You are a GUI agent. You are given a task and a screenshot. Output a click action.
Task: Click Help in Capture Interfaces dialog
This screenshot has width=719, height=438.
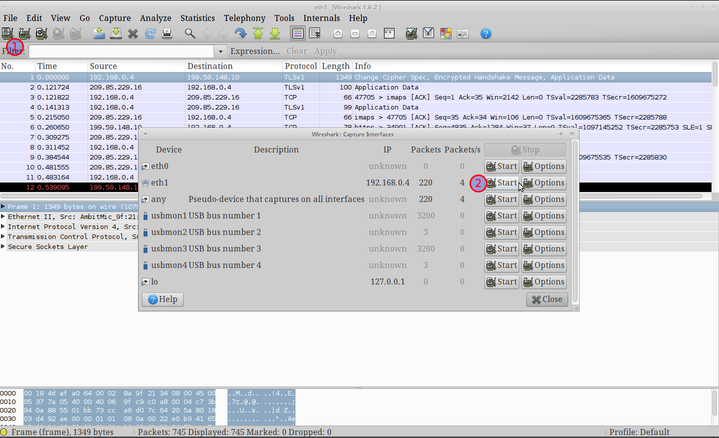coord(163,299)
